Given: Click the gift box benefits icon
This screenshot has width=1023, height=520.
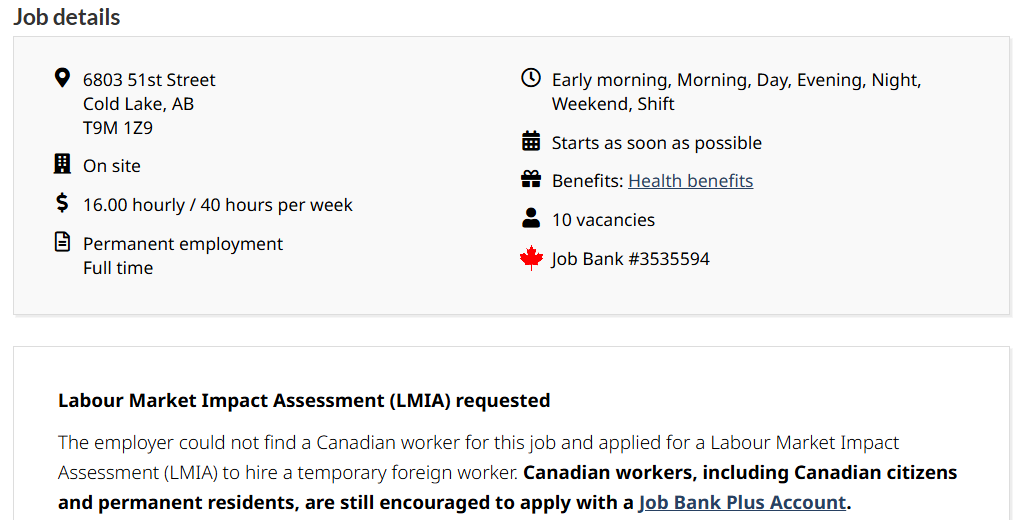Looking at the screenshot, I should point(531,180).
